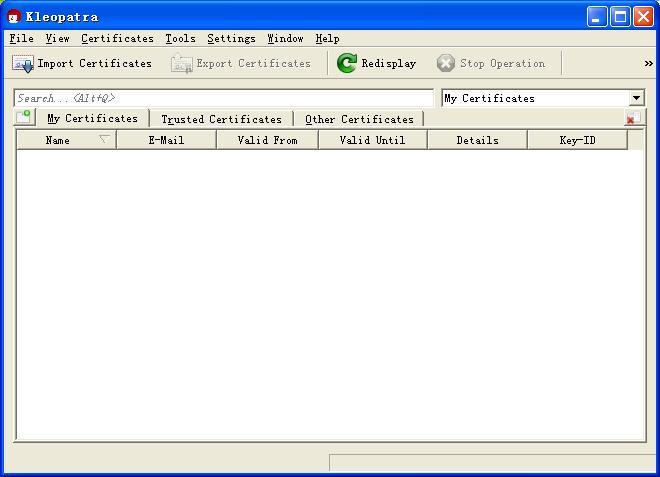This screenshot has width=660, height=477.
Task: Open the Settings menu
Action: tap(231, 38)
